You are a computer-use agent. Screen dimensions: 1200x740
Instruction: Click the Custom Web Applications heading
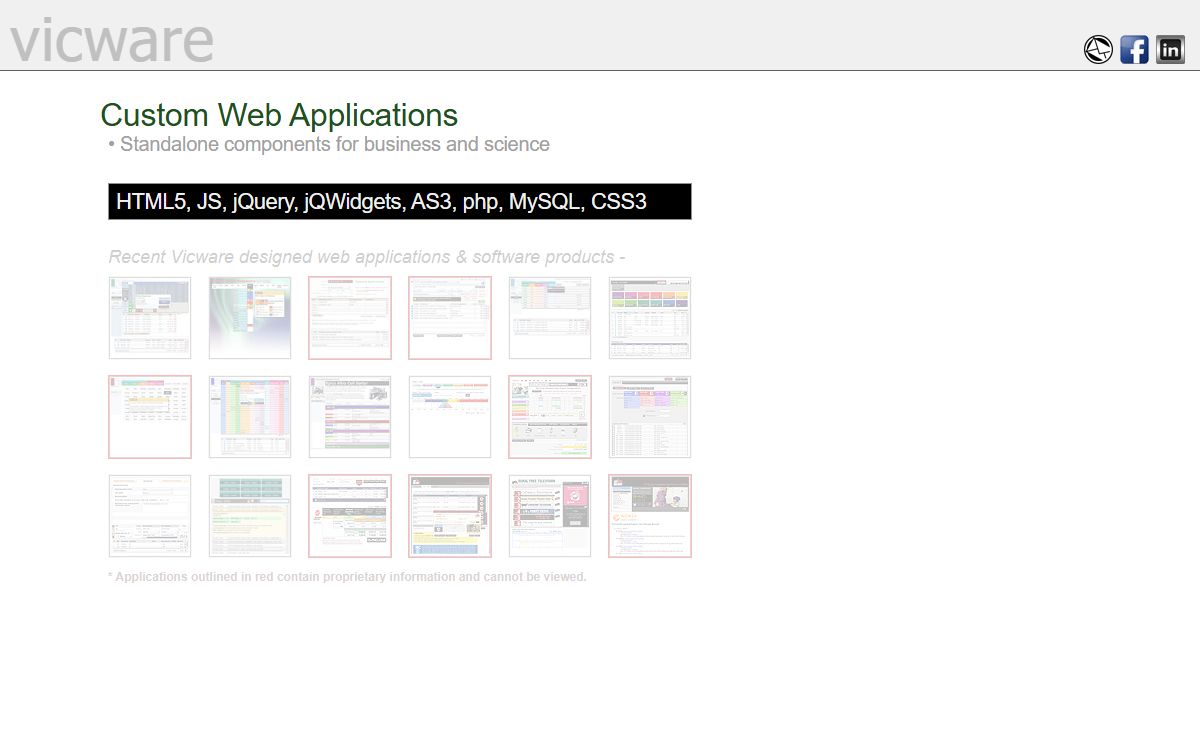point(279,115)
